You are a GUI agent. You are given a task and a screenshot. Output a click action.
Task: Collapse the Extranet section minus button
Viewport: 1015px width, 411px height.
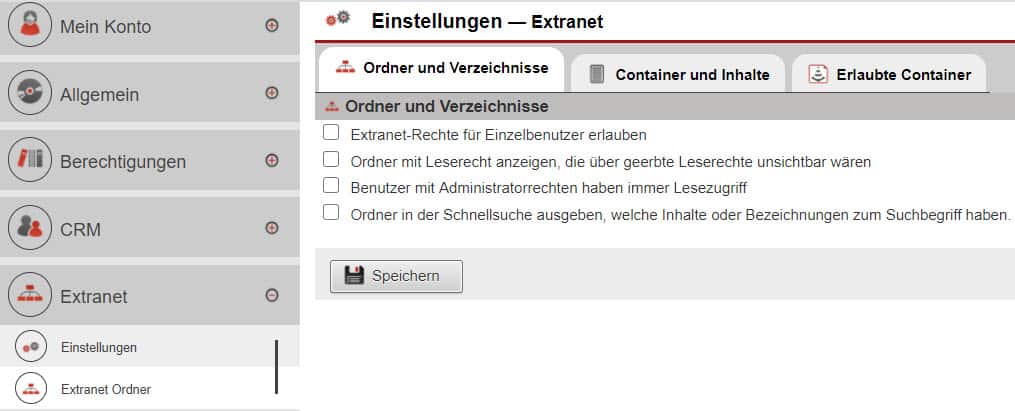(x=272, y=295)
